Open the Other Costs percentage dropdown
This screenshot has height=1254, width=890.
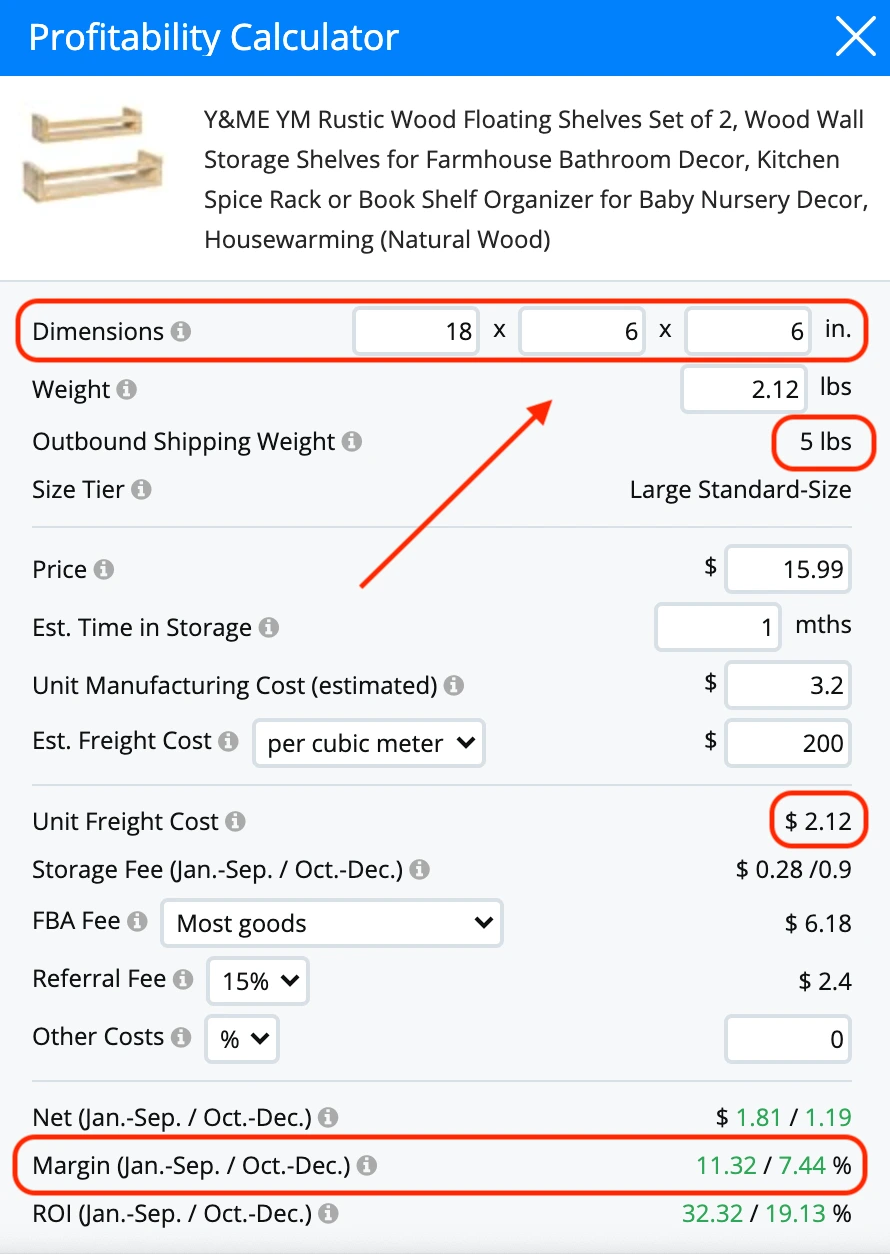click(x=241, y=1039)
